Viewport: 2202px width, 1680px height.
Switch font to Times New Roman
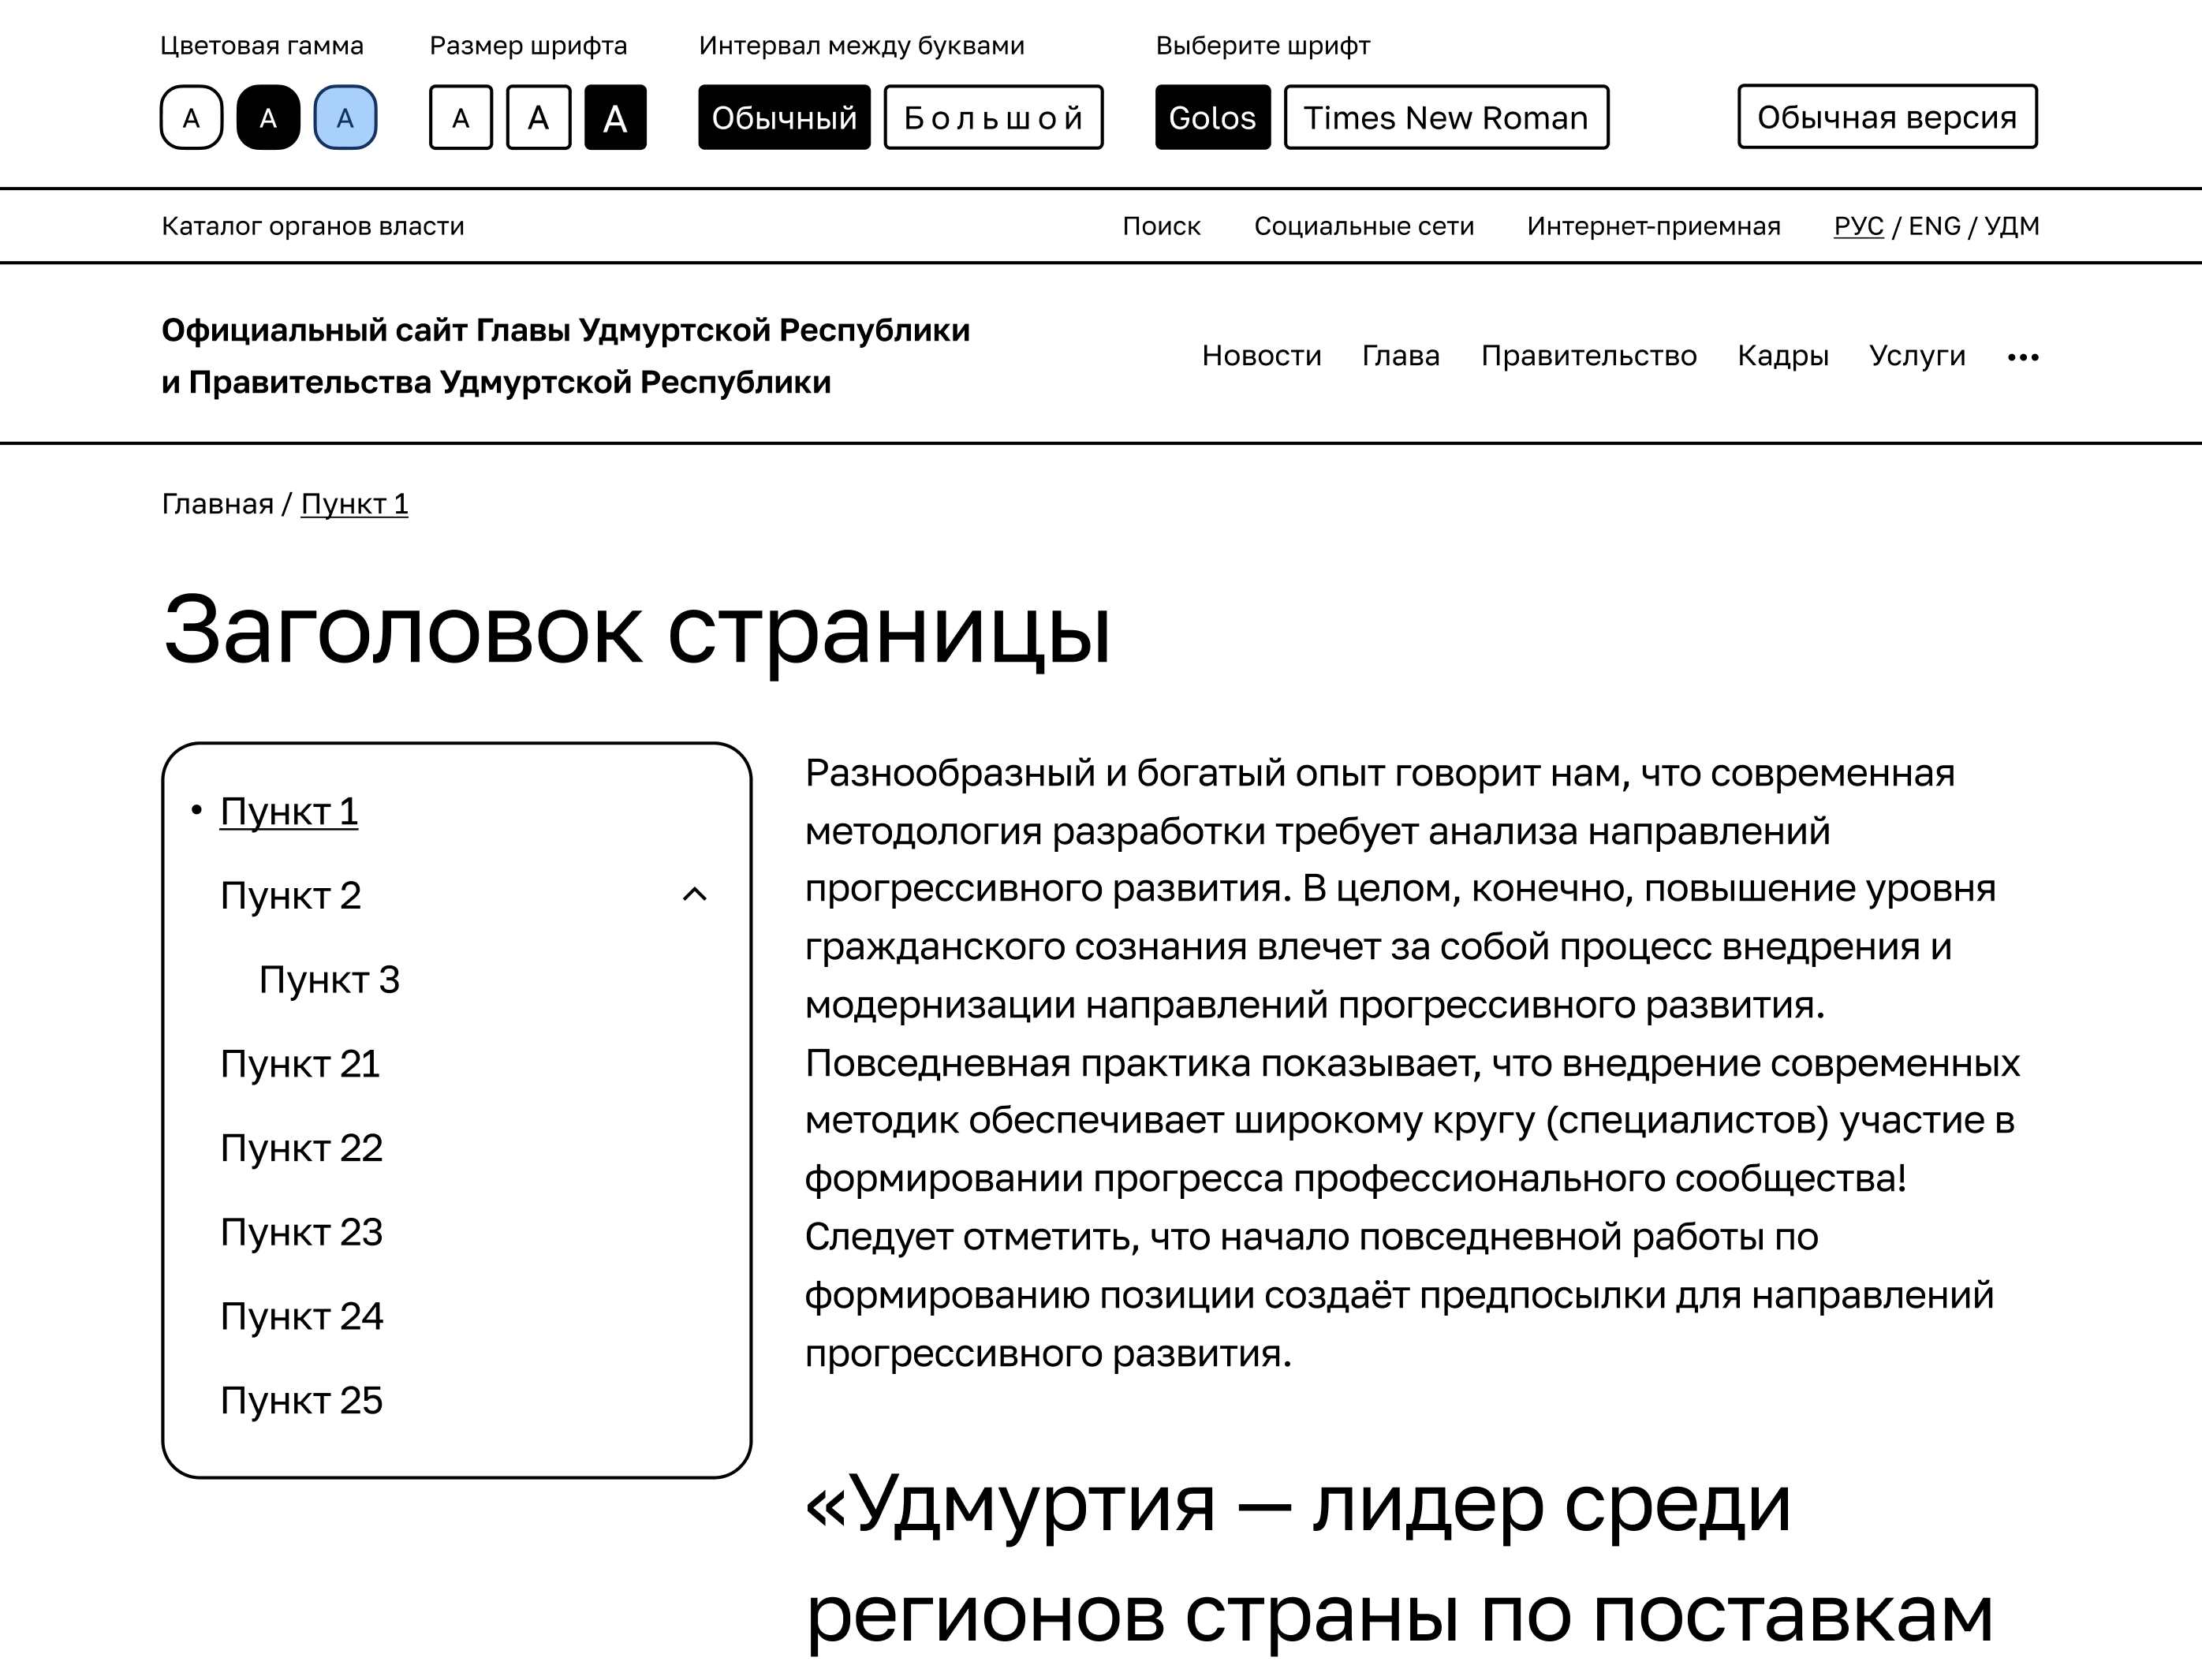1445,118
